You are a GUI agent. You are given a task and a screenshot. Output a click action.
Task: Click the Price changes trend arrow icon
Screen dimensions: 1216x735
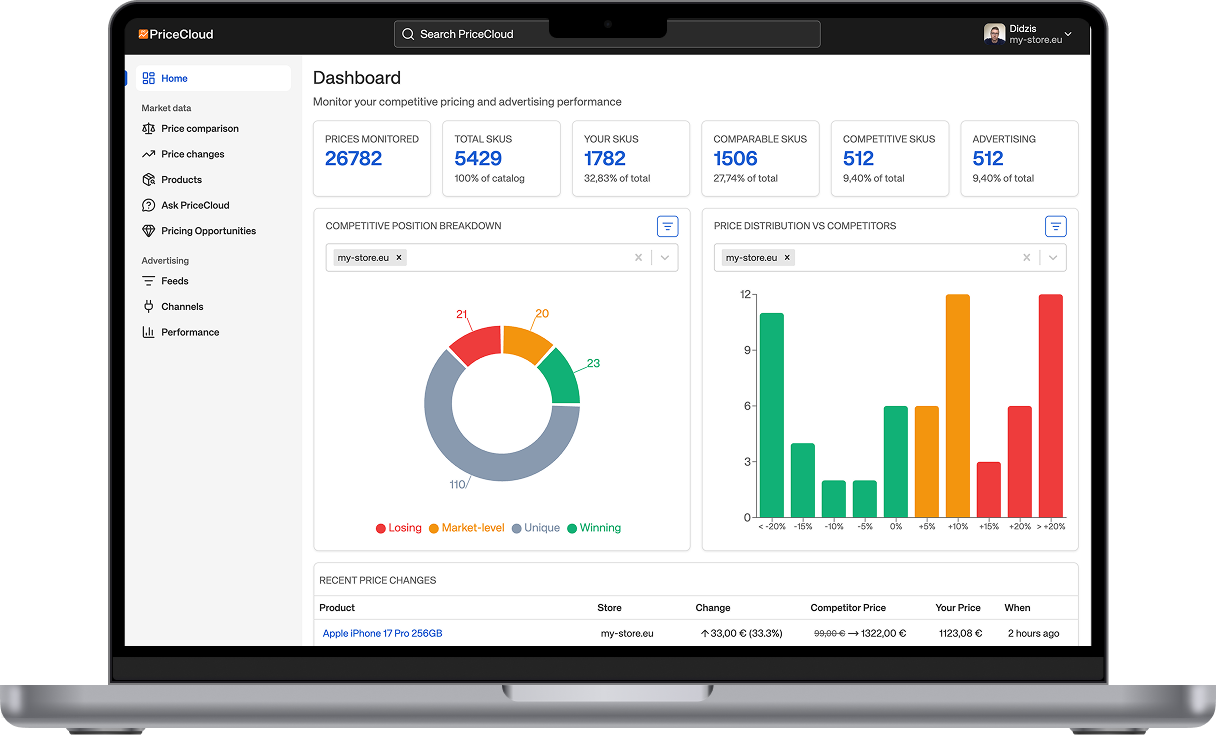click(x=149, y=154)
